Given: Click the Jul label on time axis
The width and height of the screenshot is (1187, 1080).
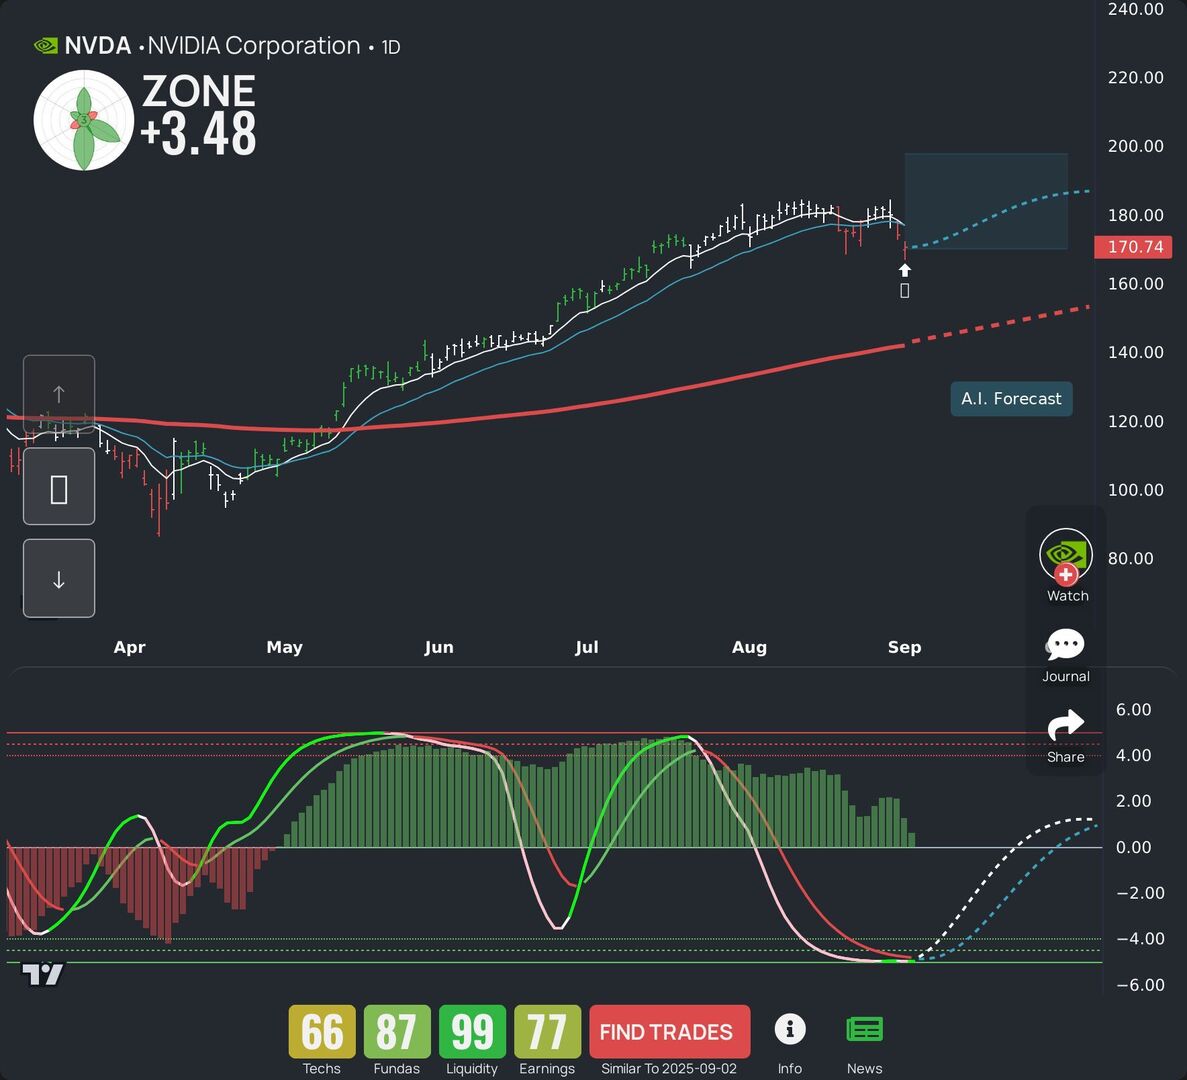Looking at the screenshot, I should tap(587, 647).
